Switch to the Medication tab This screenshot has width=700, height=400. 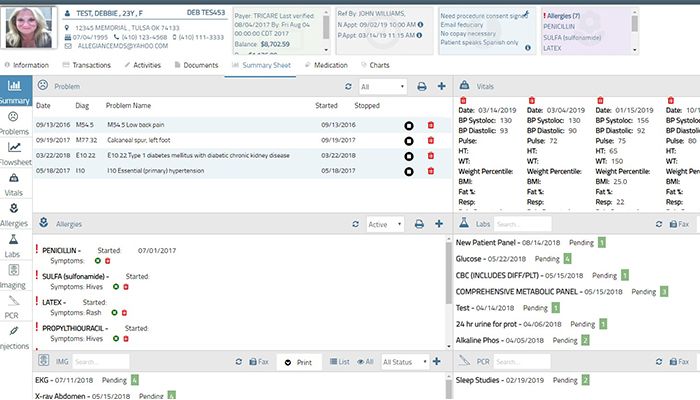pos(326,65)
